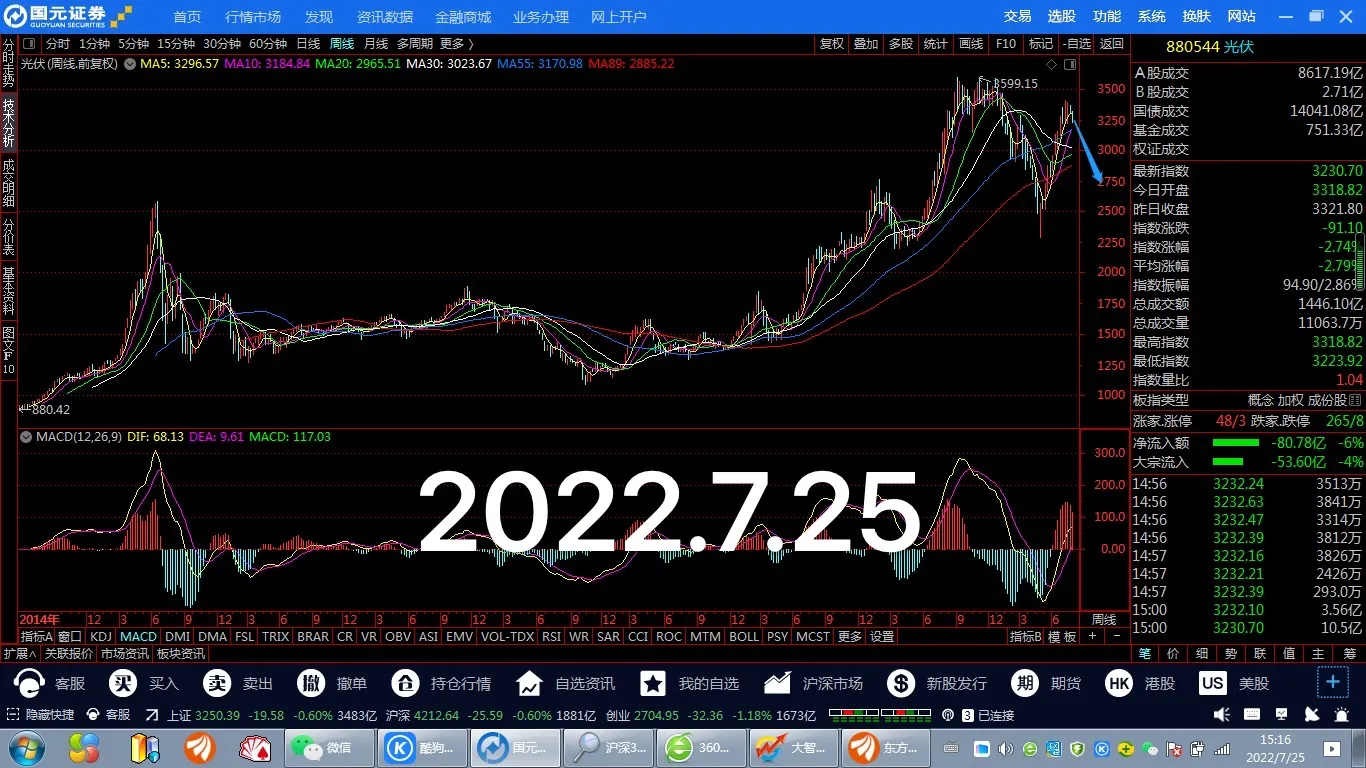The height and width of the screenshot is (768, 1366).
Task: Open the 撤单 cancel-order icon
Action: tap(311, 684)
